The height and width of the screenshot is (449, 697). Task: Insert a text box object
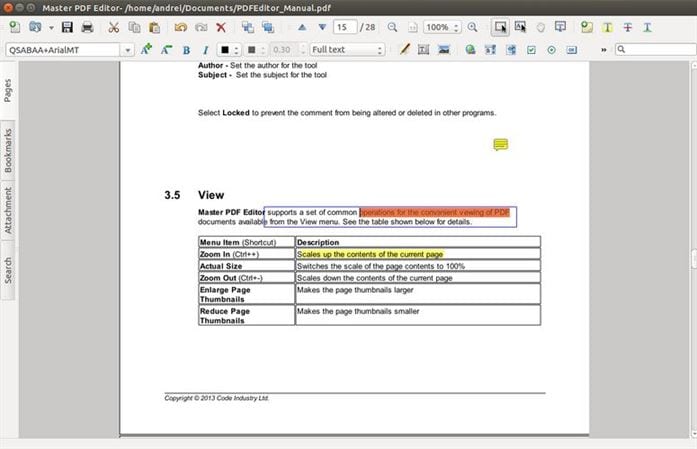[424, 50]
